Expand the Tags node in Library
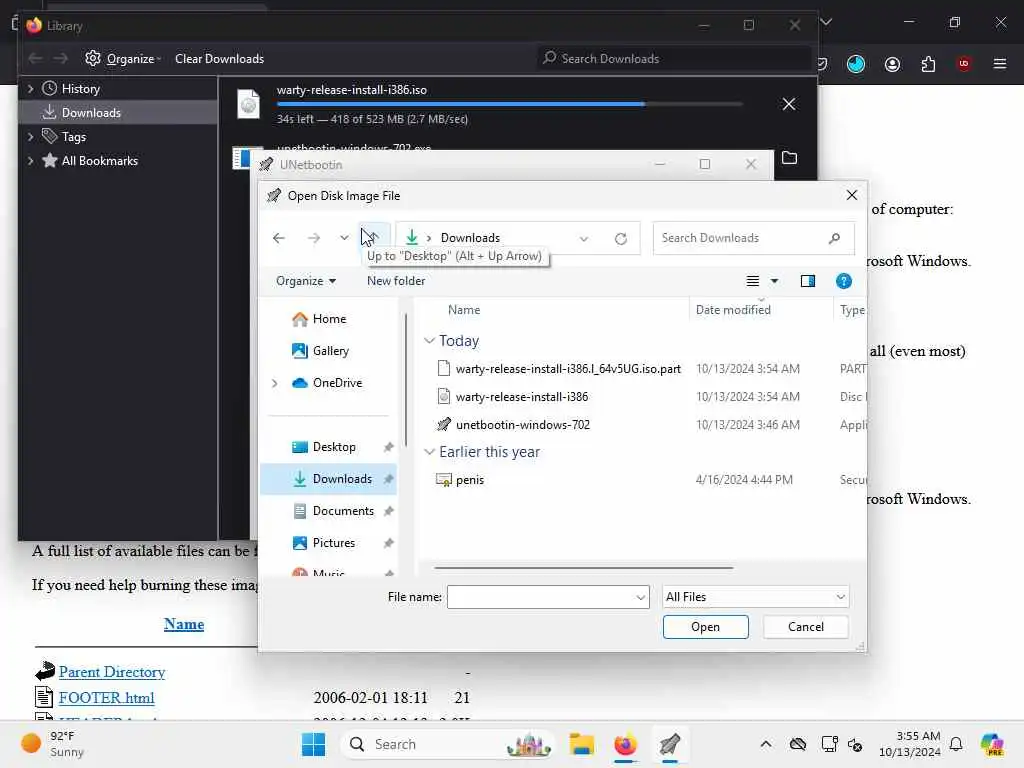Screen dimensions: 1024x768 [30, 136]
